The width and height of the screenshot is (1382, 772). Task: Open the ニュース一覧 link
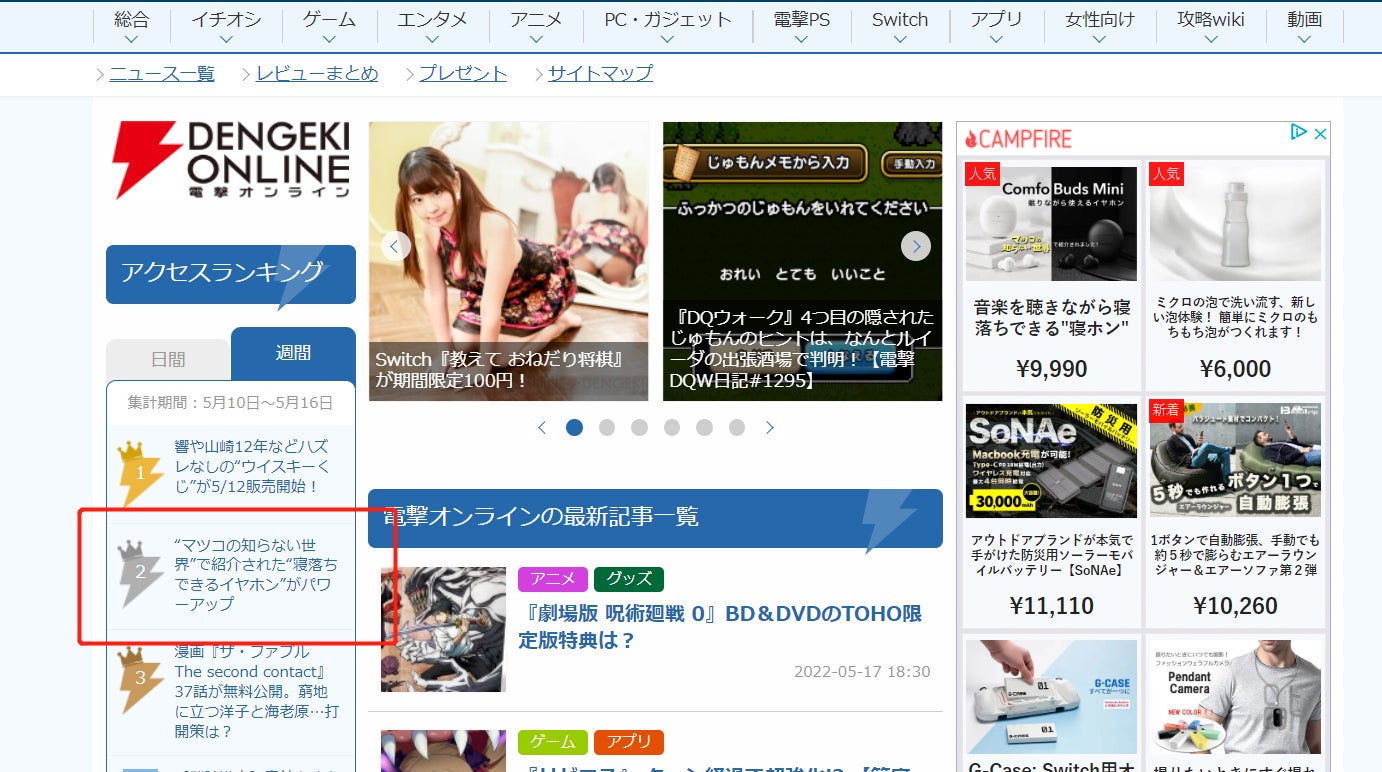point(162,73)
